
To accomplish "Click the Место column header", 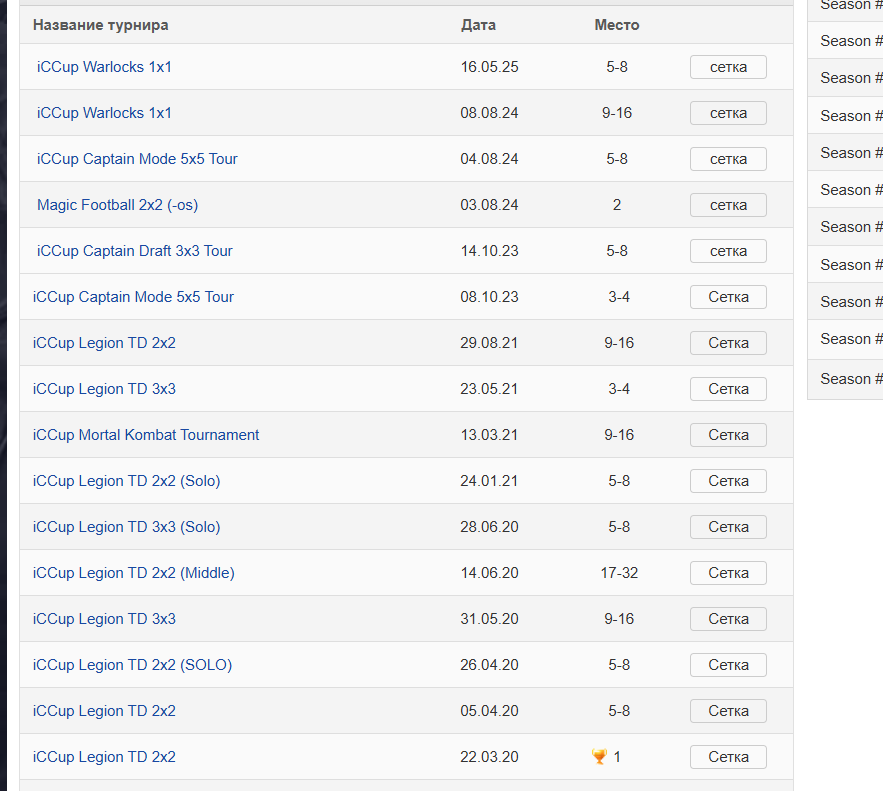I will pyautogui.click(x=617, y=25).
